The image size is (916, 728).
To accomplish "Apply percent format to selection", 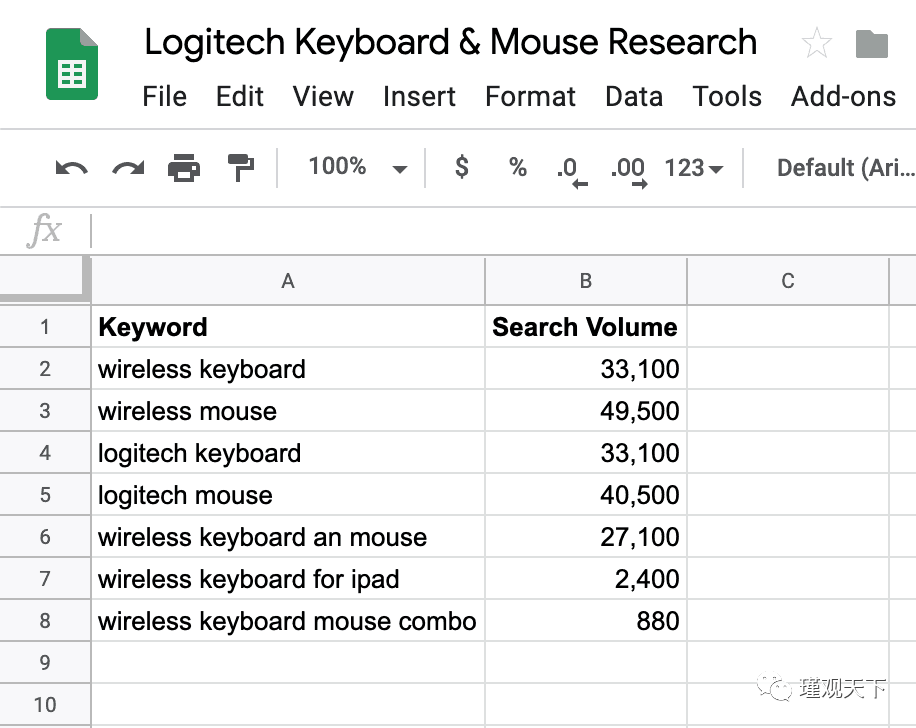I will click(517, 167).
